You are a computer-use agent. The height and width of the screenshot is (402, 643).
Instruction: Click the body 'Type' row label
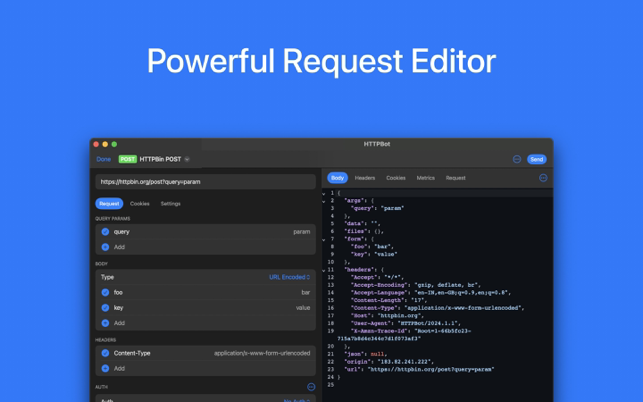coord(107,277)
